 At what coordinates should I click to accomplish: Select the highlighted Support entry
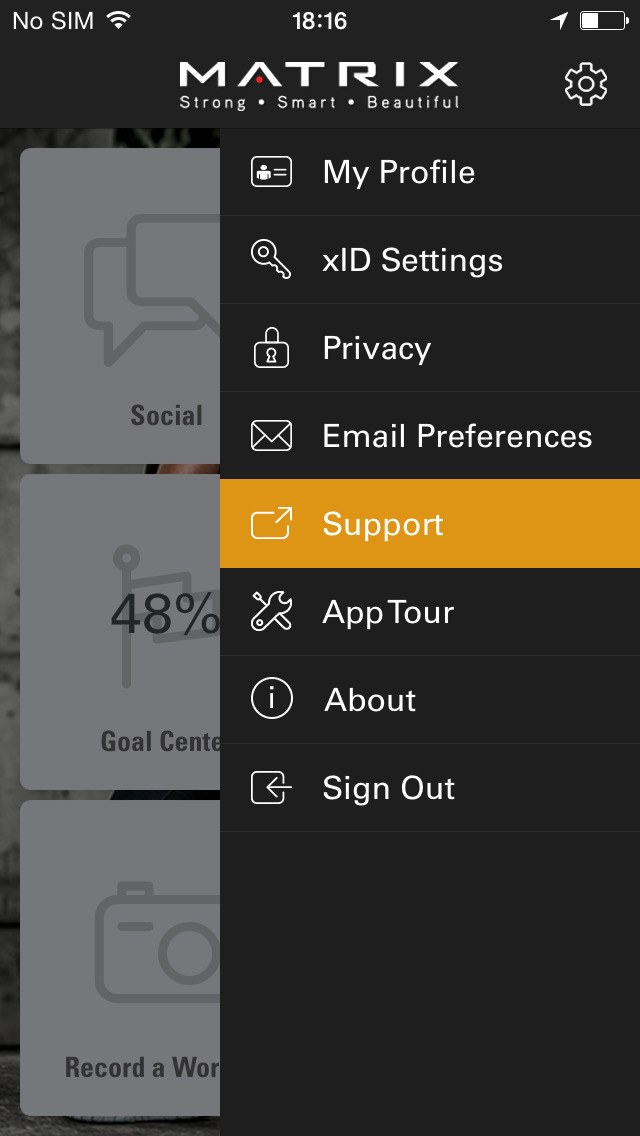430,523
